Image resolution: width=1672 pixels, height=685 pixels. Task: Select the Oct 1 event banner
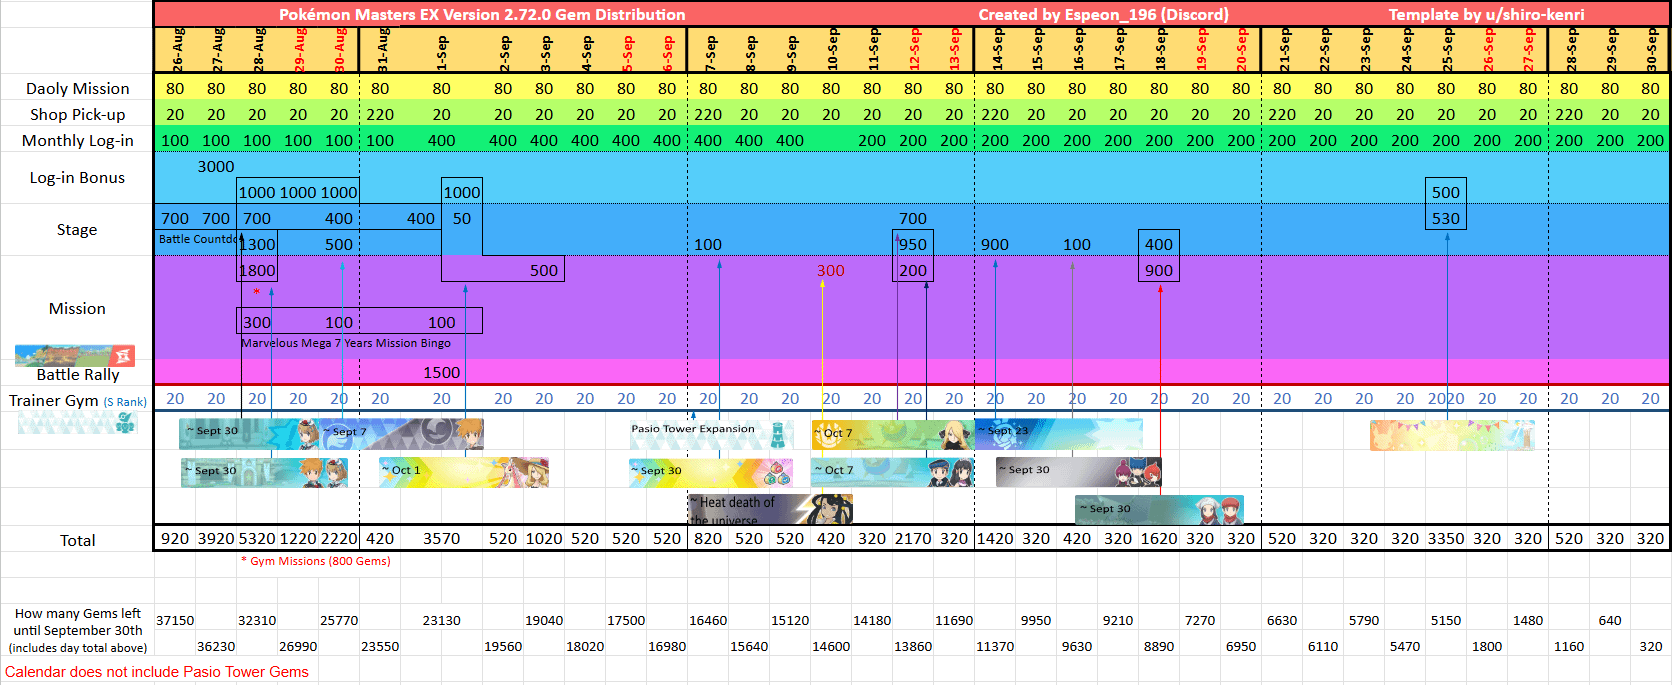pyautogui.click(x=464, y=472)
